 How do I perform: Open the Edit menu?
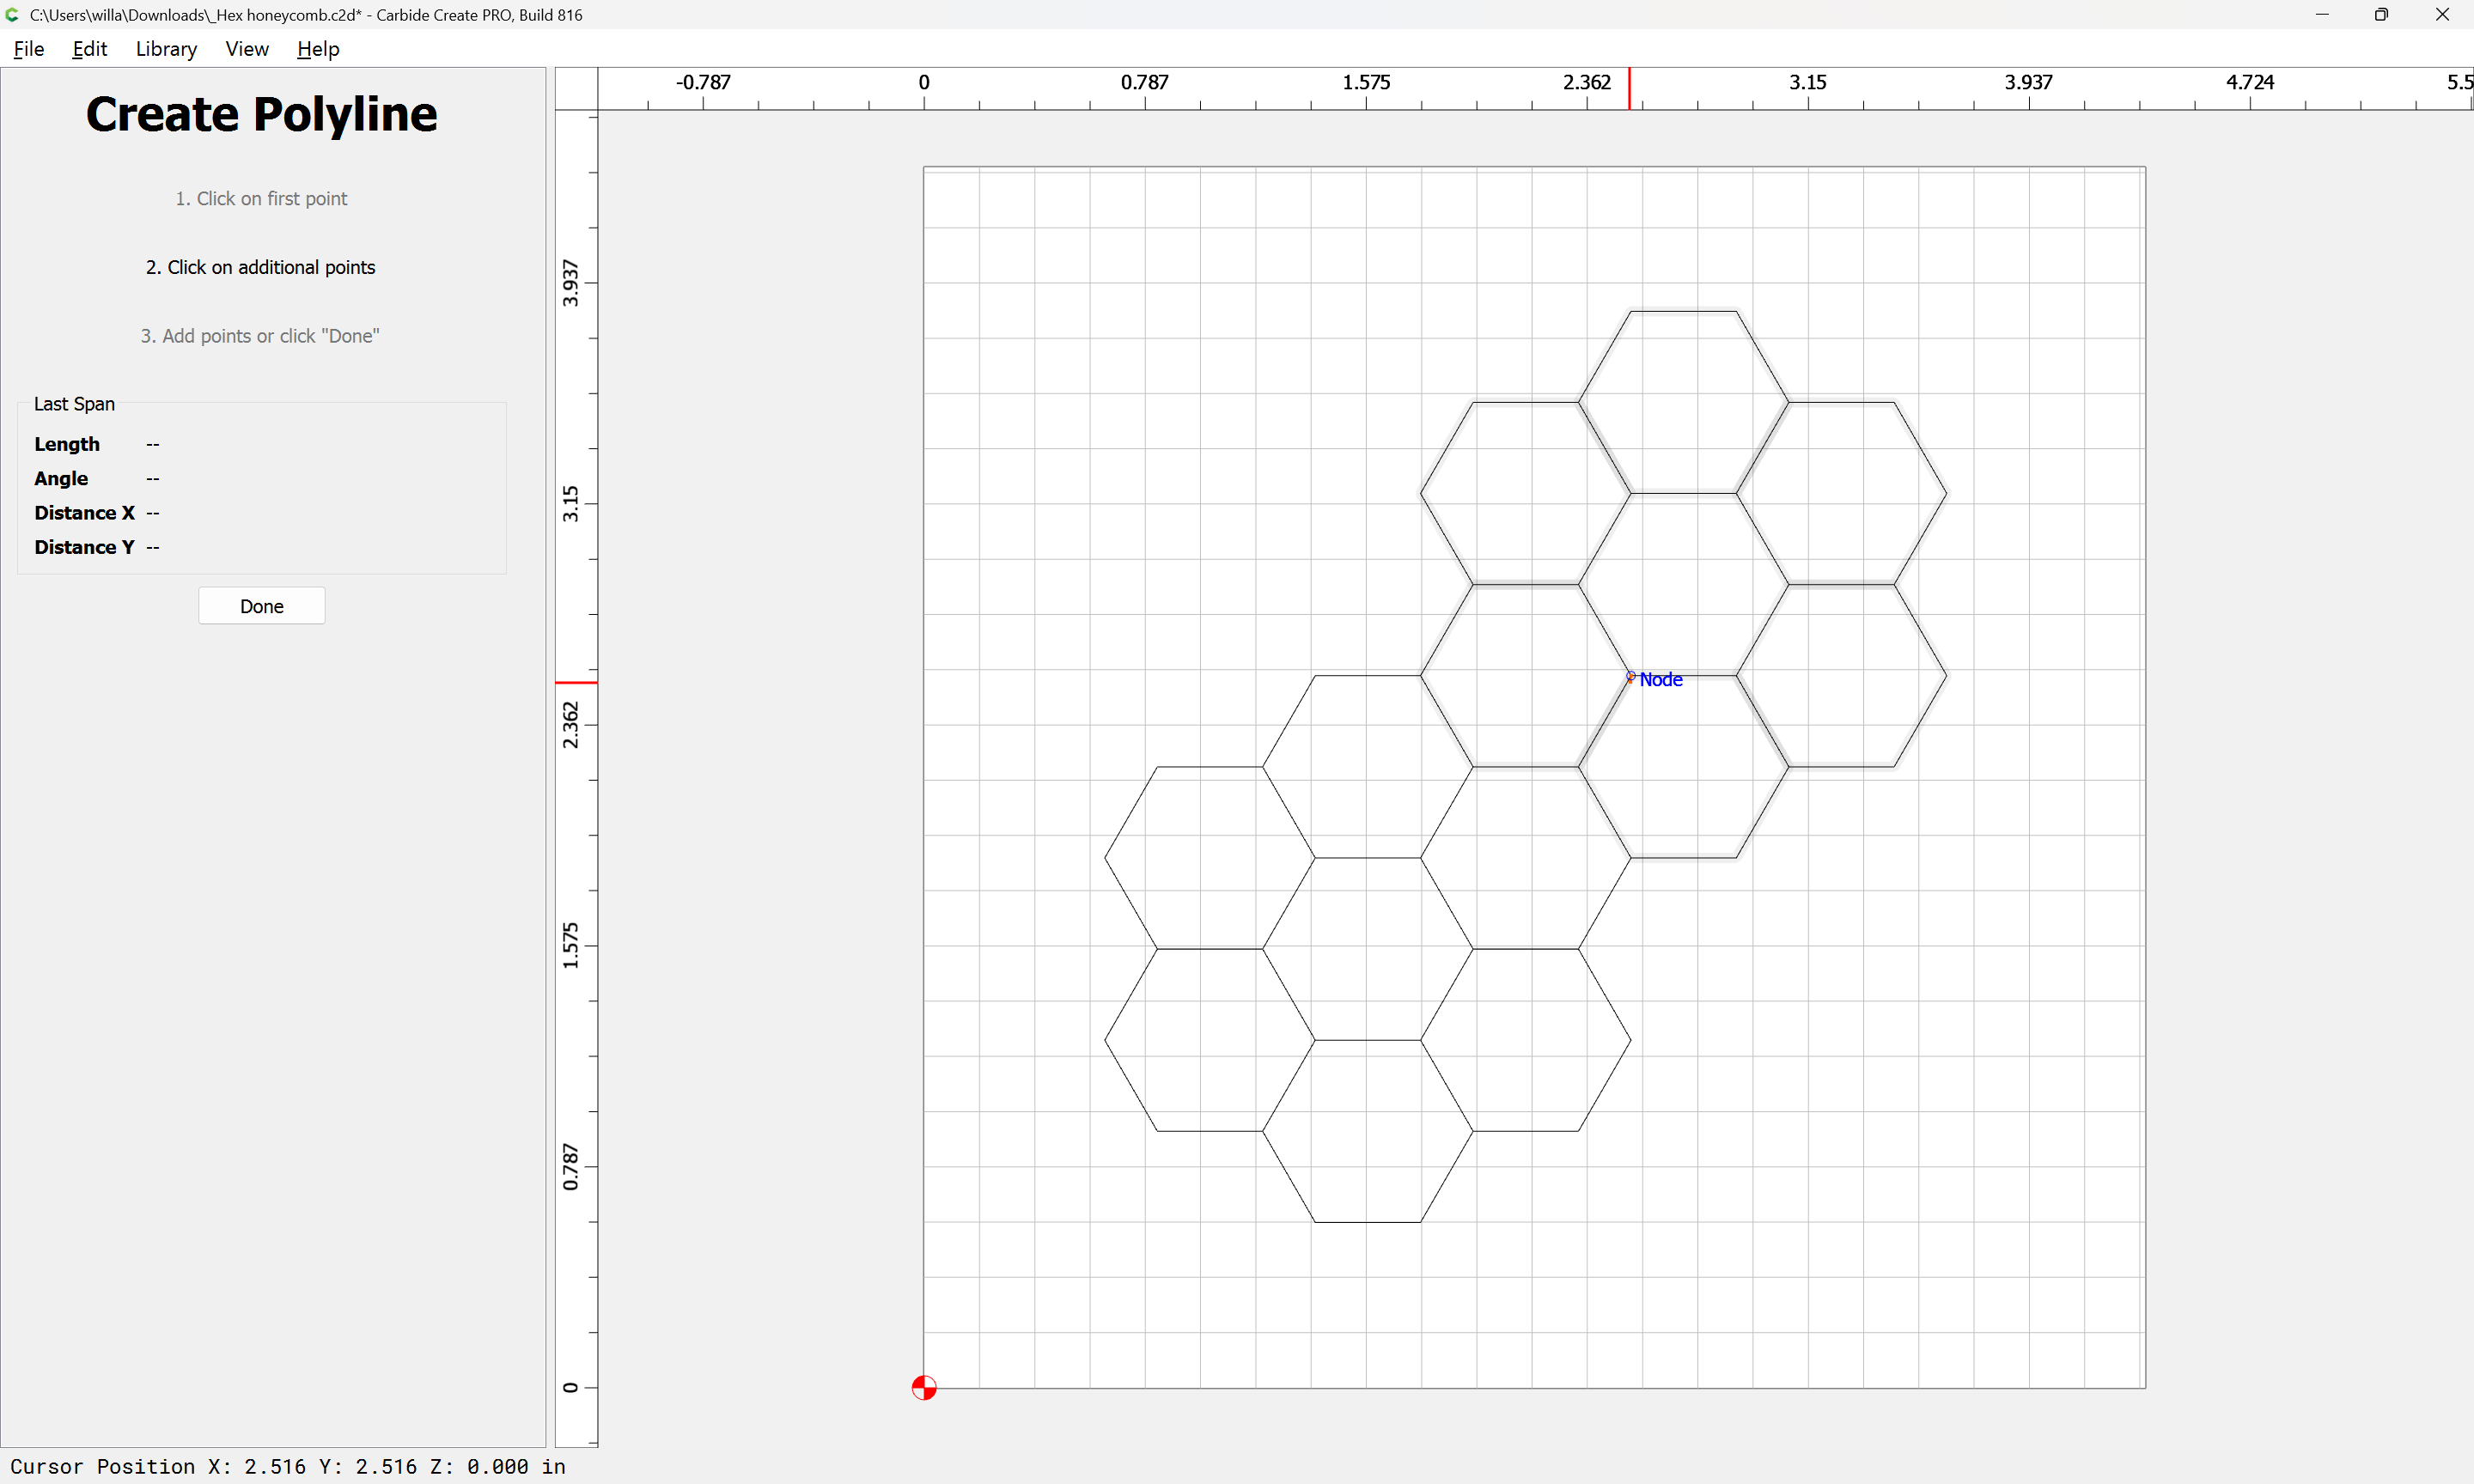[x=89, y=49]
